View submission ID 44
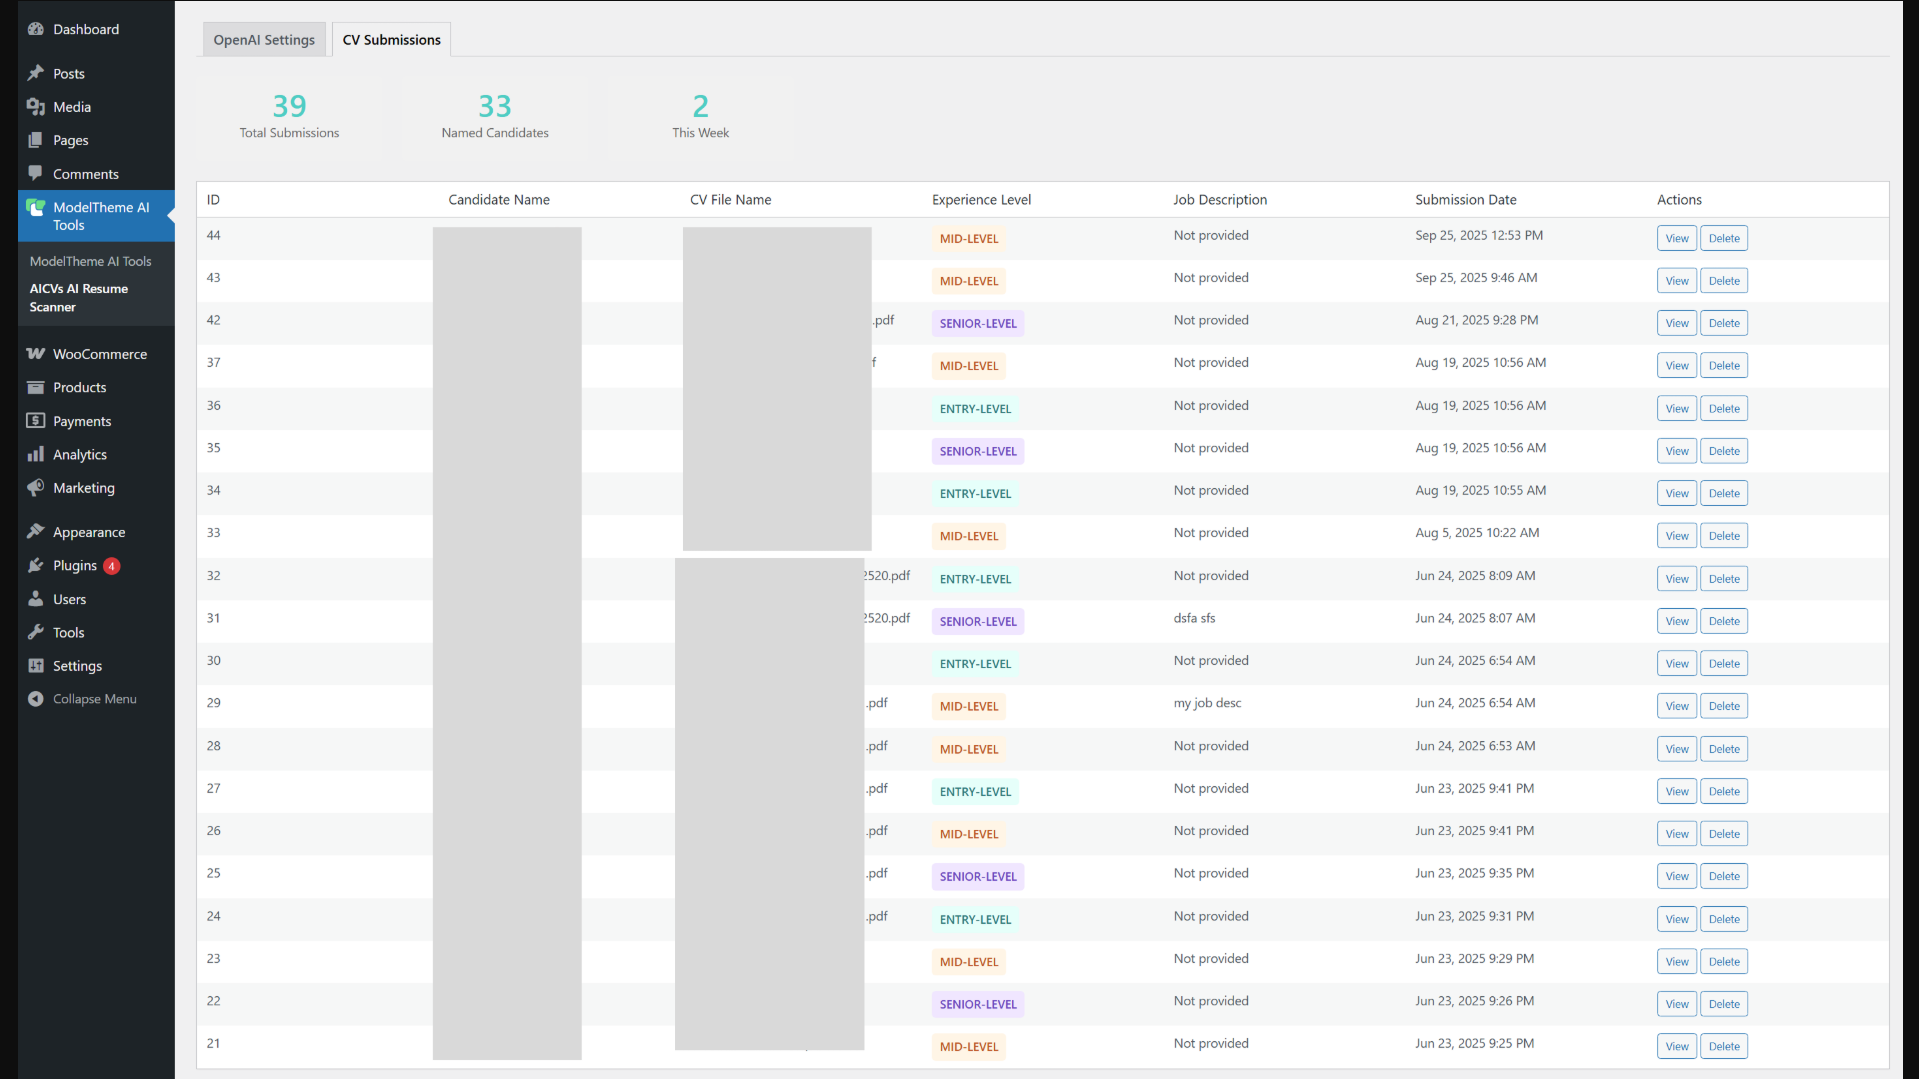Viewport: 1919px width, 1079px height. 1676,239
